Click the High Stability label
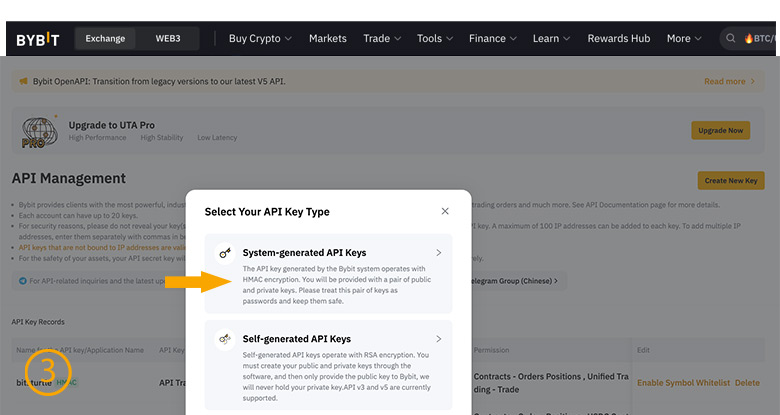Screen dimensions: 780x415 point(162,137)
